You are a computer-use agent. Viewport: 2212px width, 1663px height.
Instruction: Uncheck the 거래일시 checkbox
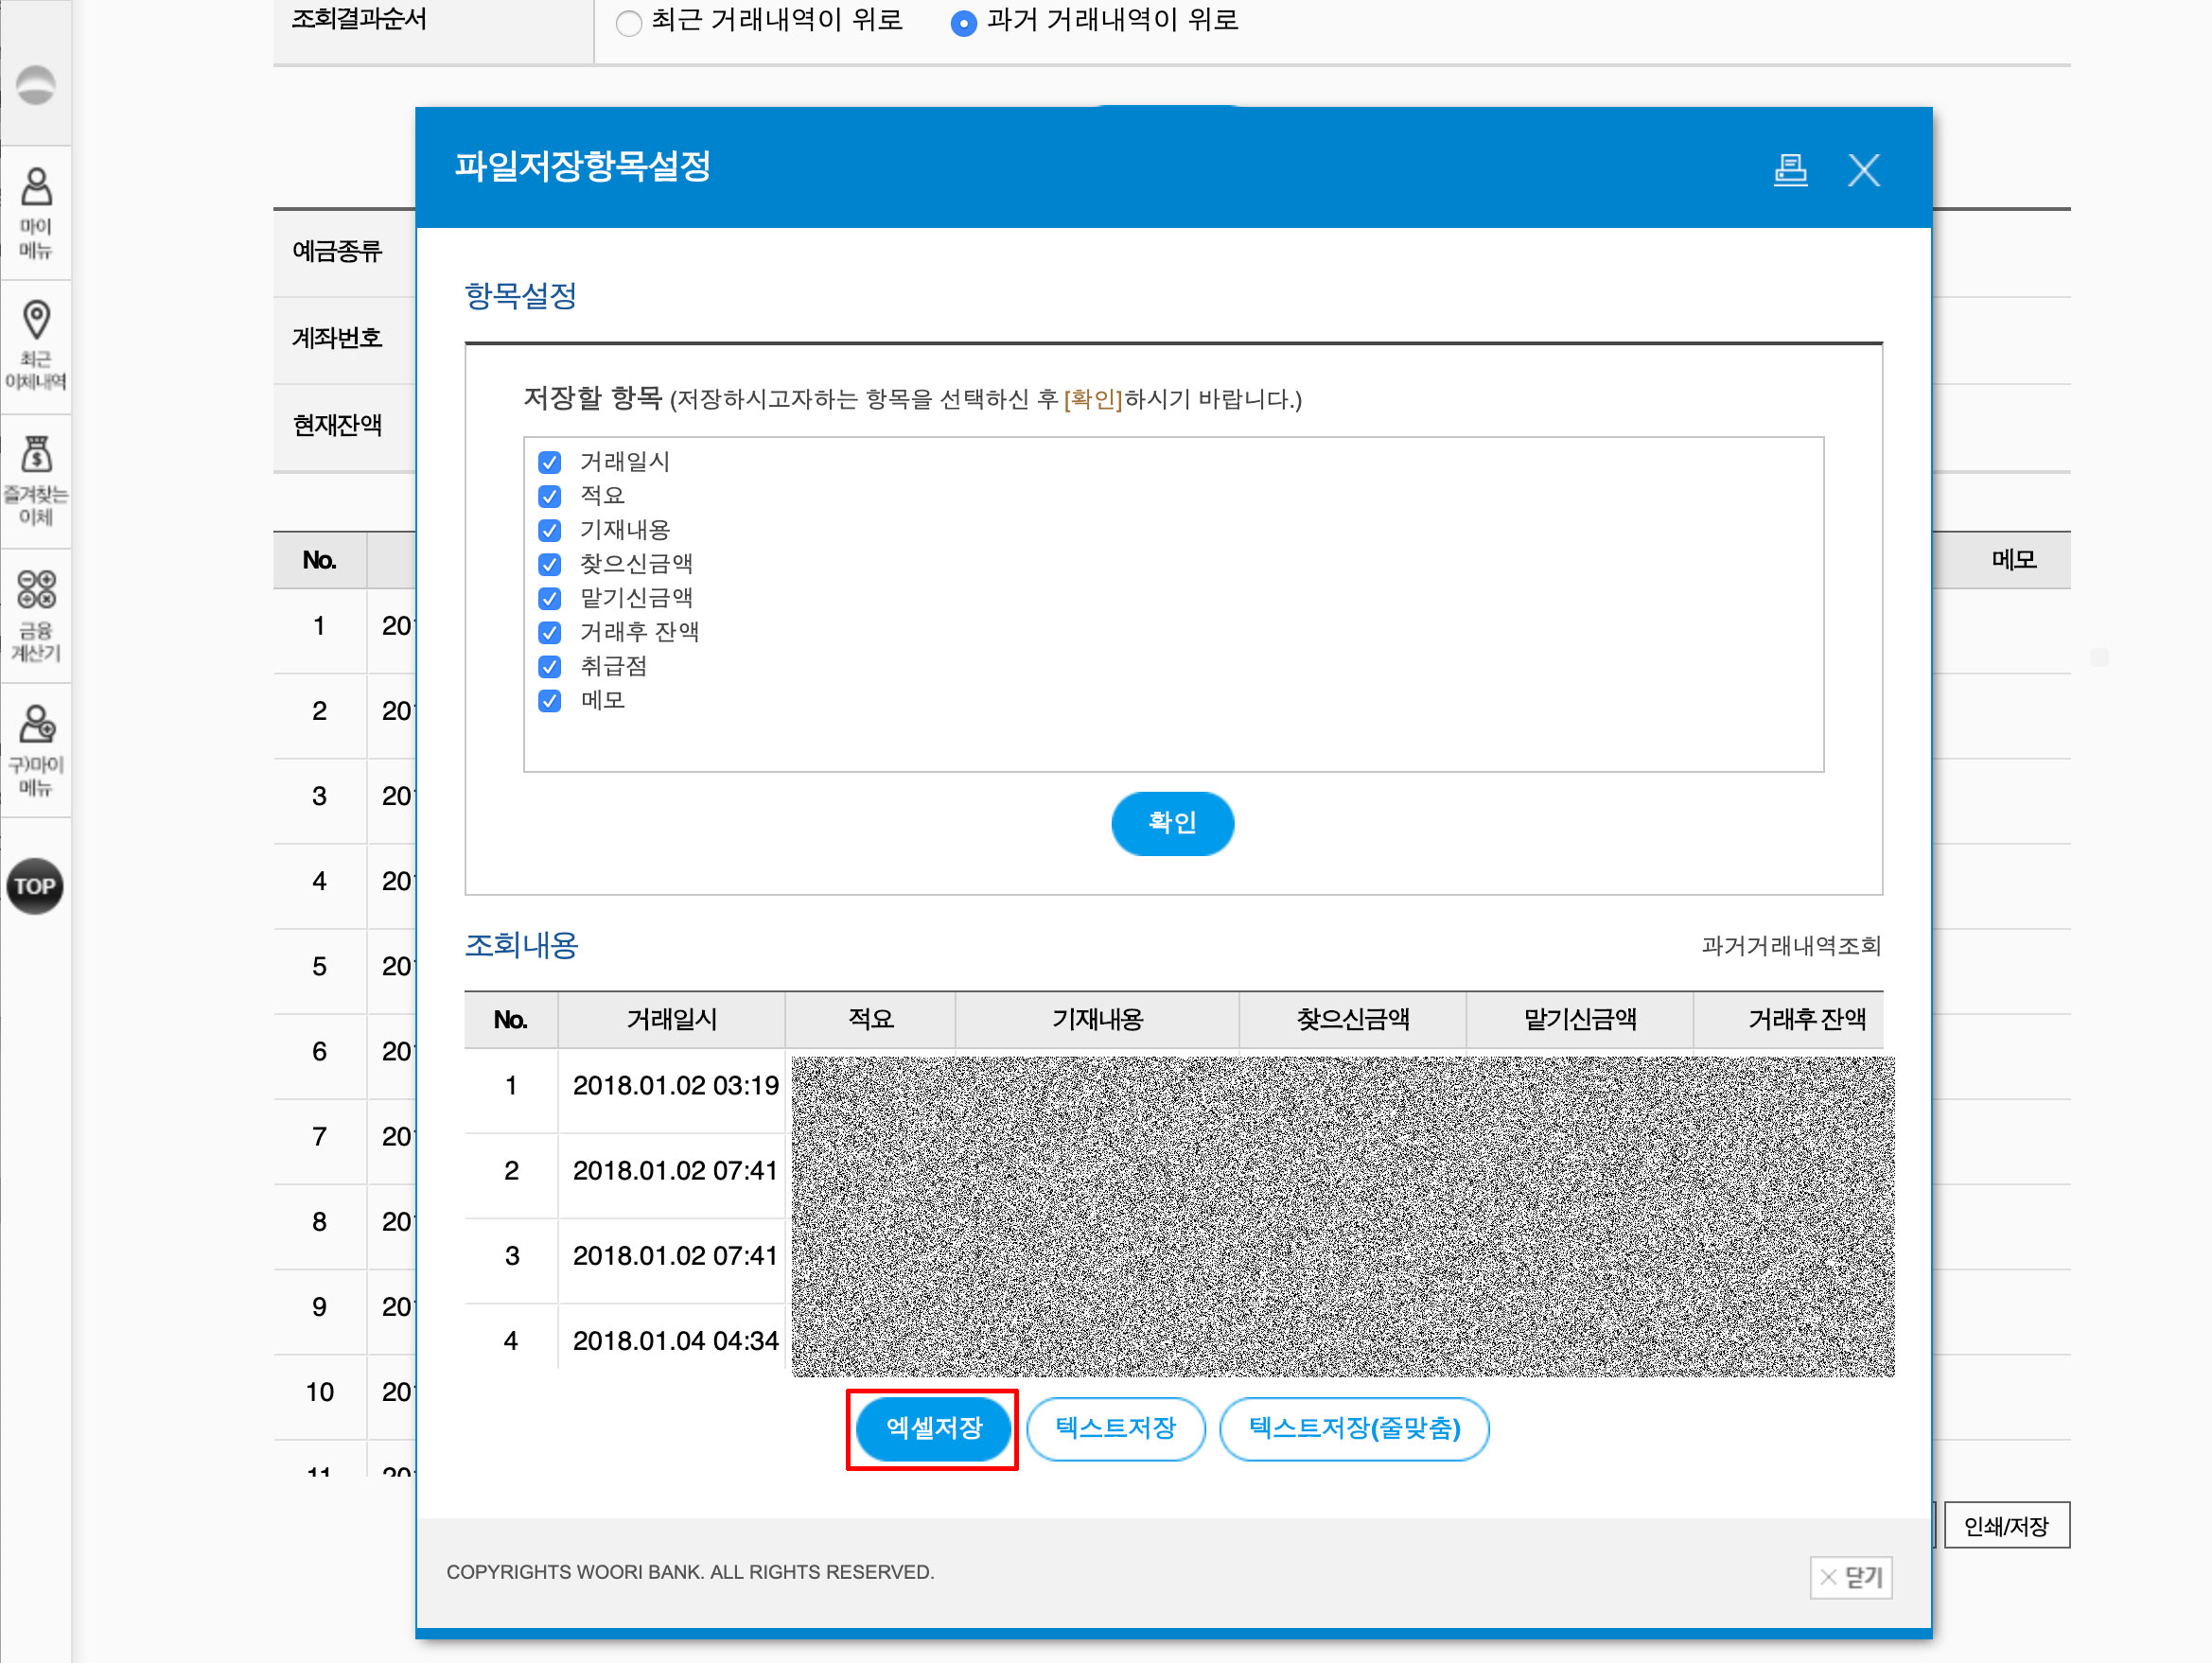click(x=549, y=462)
